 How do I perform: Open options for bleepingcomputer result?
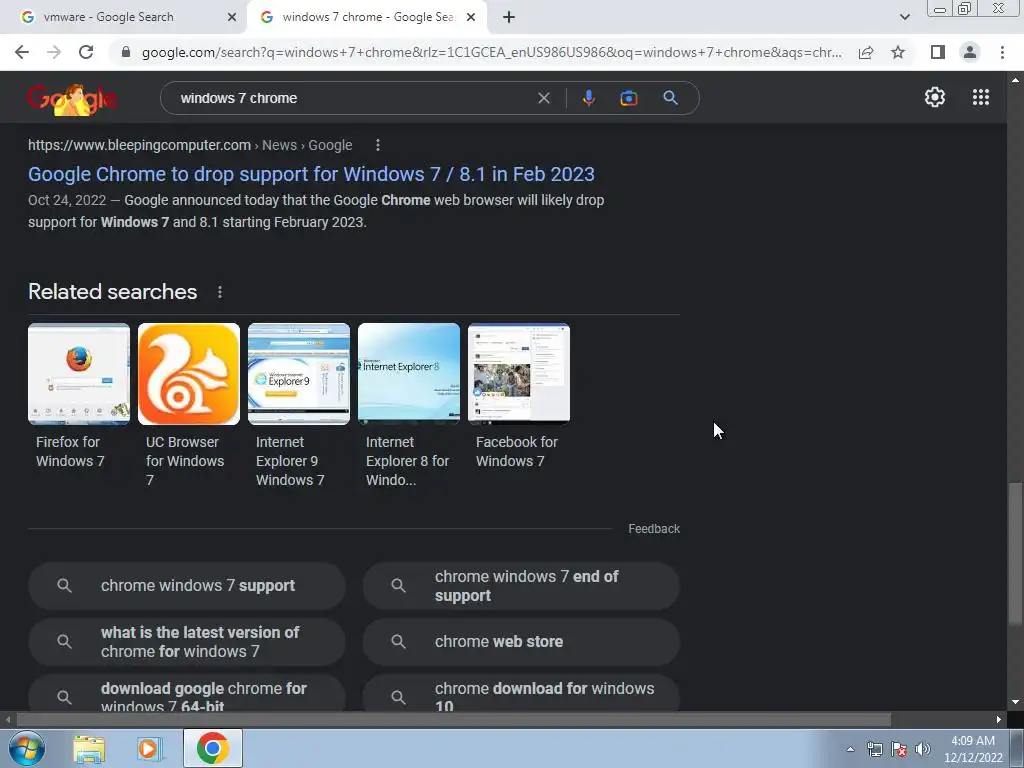[377, 145]
